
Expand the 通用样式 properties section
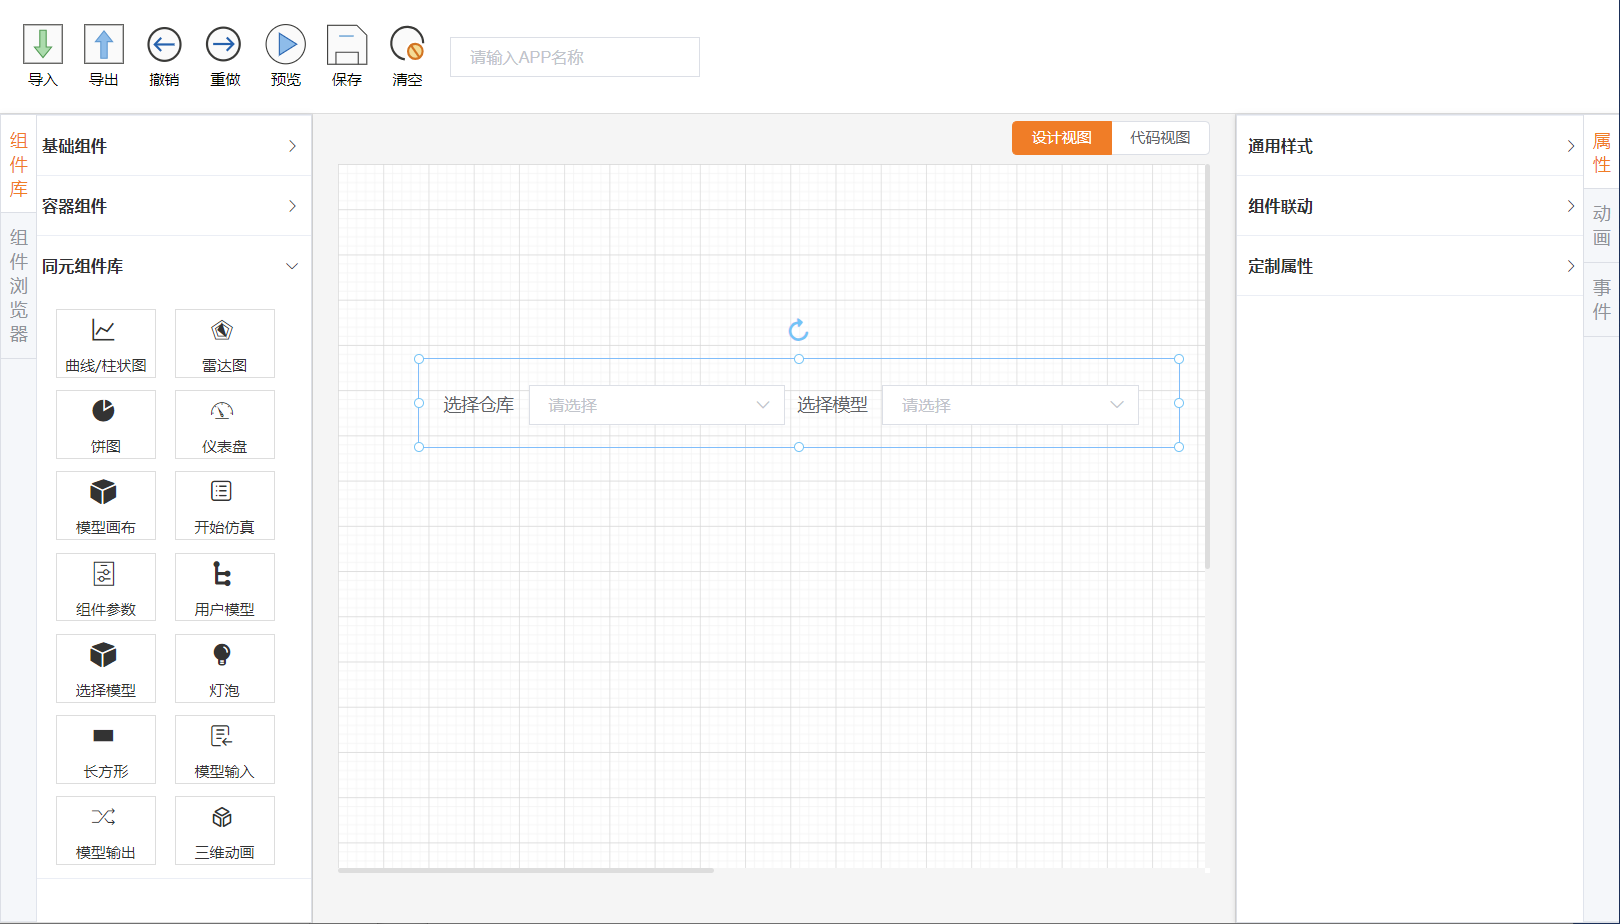click(x=1410, y=146)
